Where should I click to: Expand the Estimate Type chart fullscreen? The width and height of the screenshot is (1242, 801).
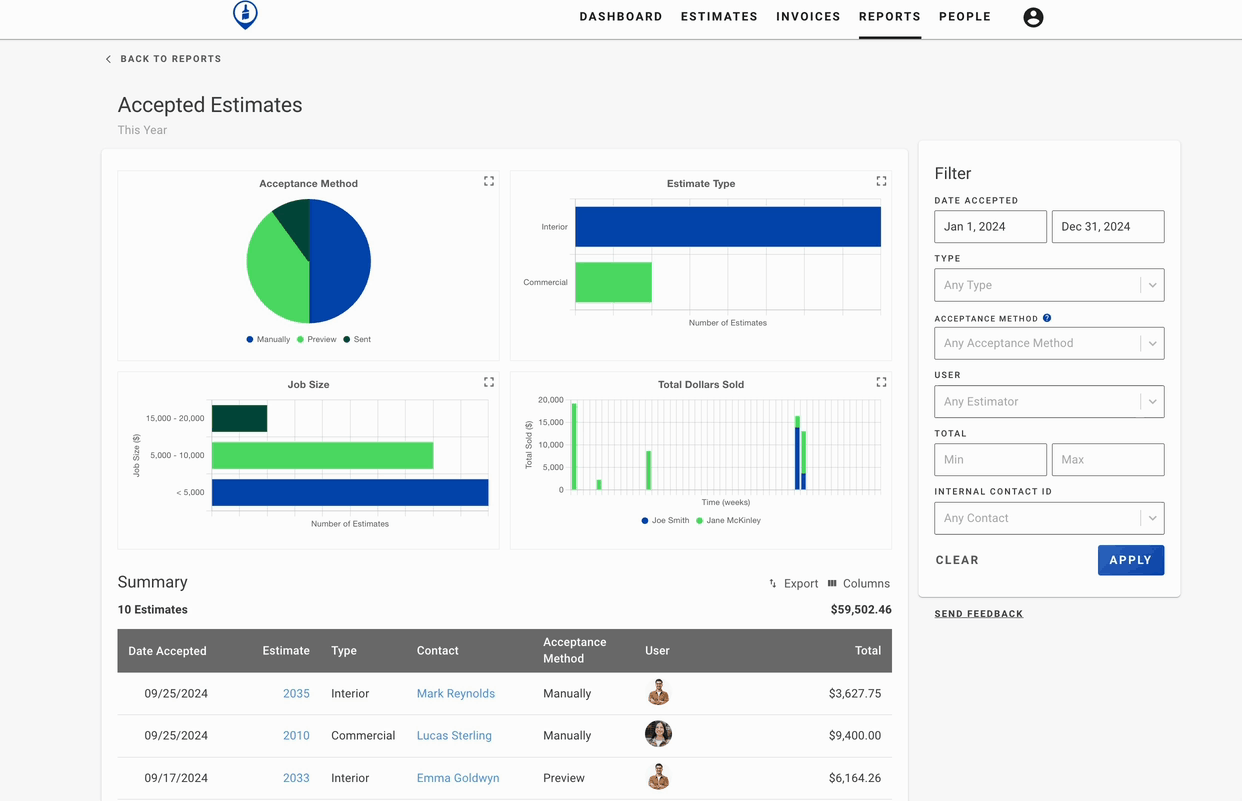click(881, 181)
